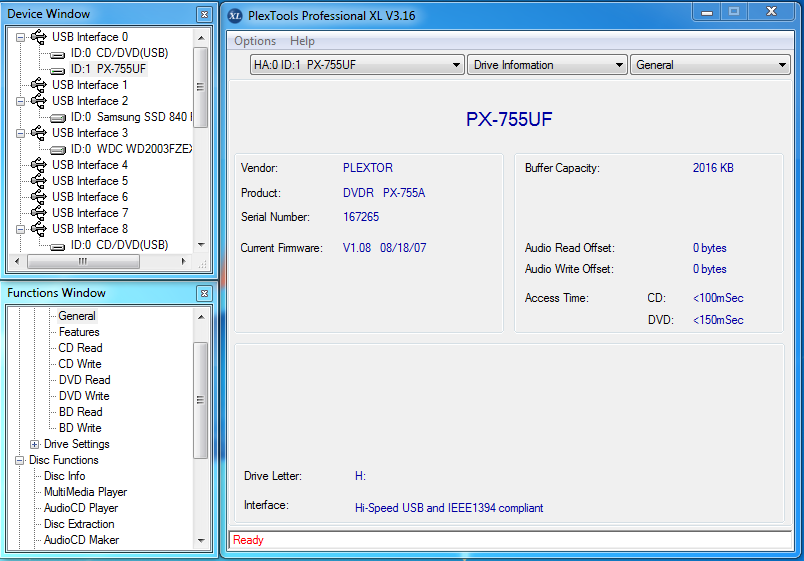This screenshot has width=804, height=561.
Task: Select ID:0 WDC WD2003FZEX device
Action: 131,149
